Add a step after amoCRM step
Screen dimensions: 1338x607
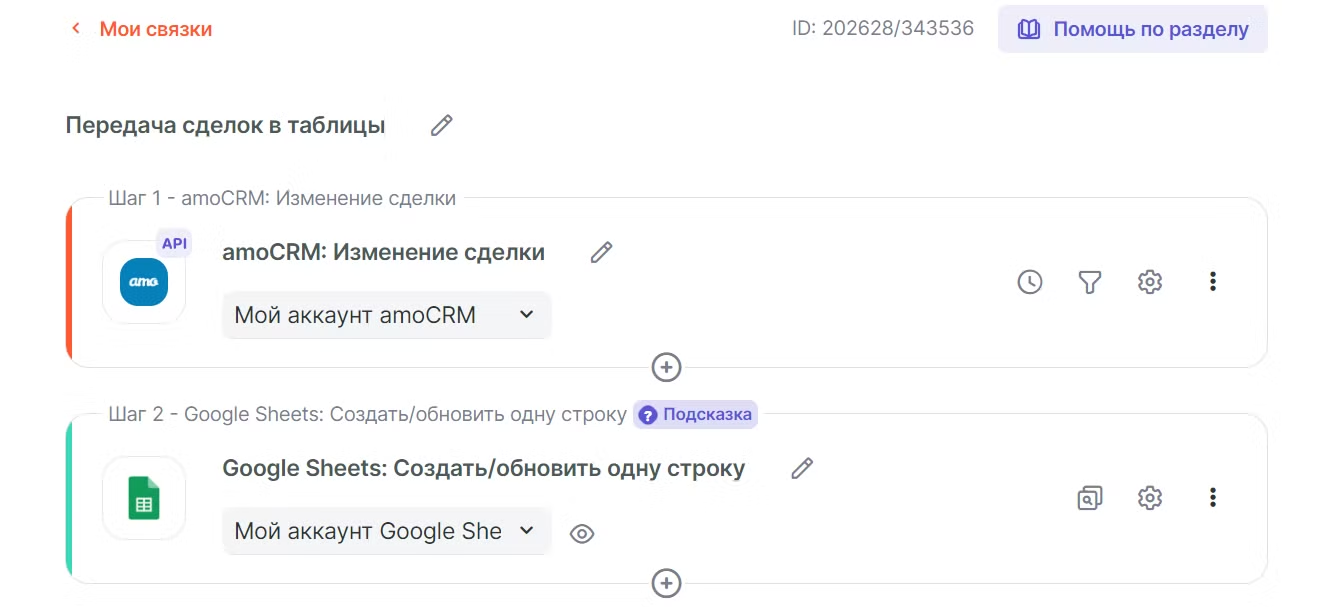click(x=666, y=367)
